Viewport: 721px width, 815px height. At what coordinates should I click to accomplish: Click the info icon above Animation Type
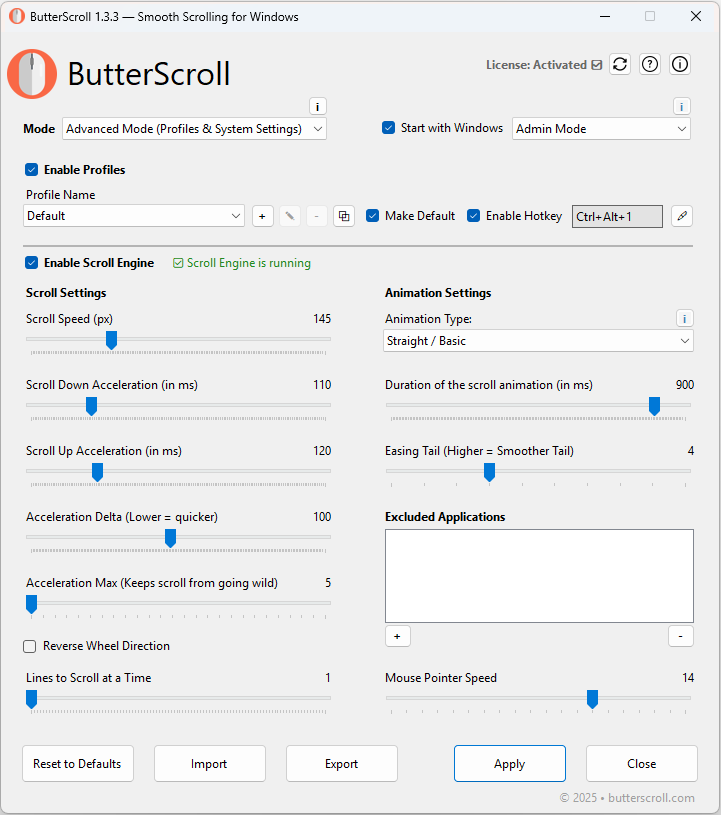684,318
